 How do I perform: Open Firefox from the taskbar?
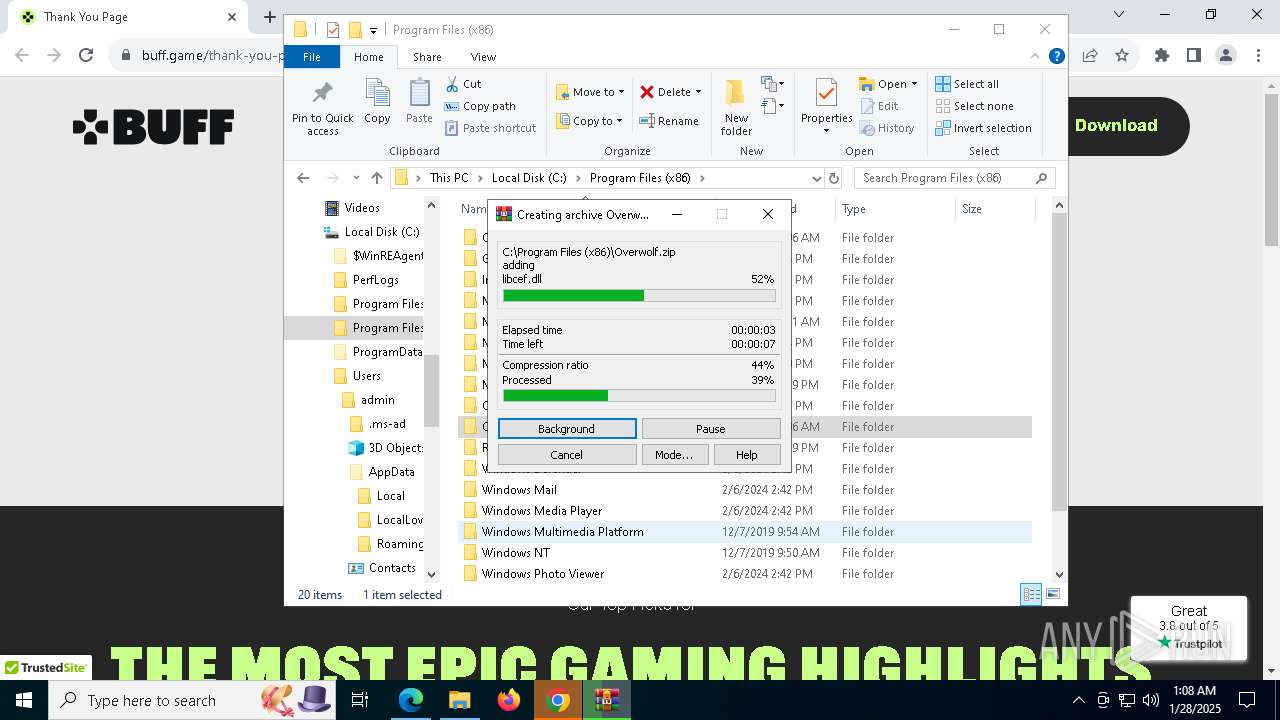tap(509, 700)
